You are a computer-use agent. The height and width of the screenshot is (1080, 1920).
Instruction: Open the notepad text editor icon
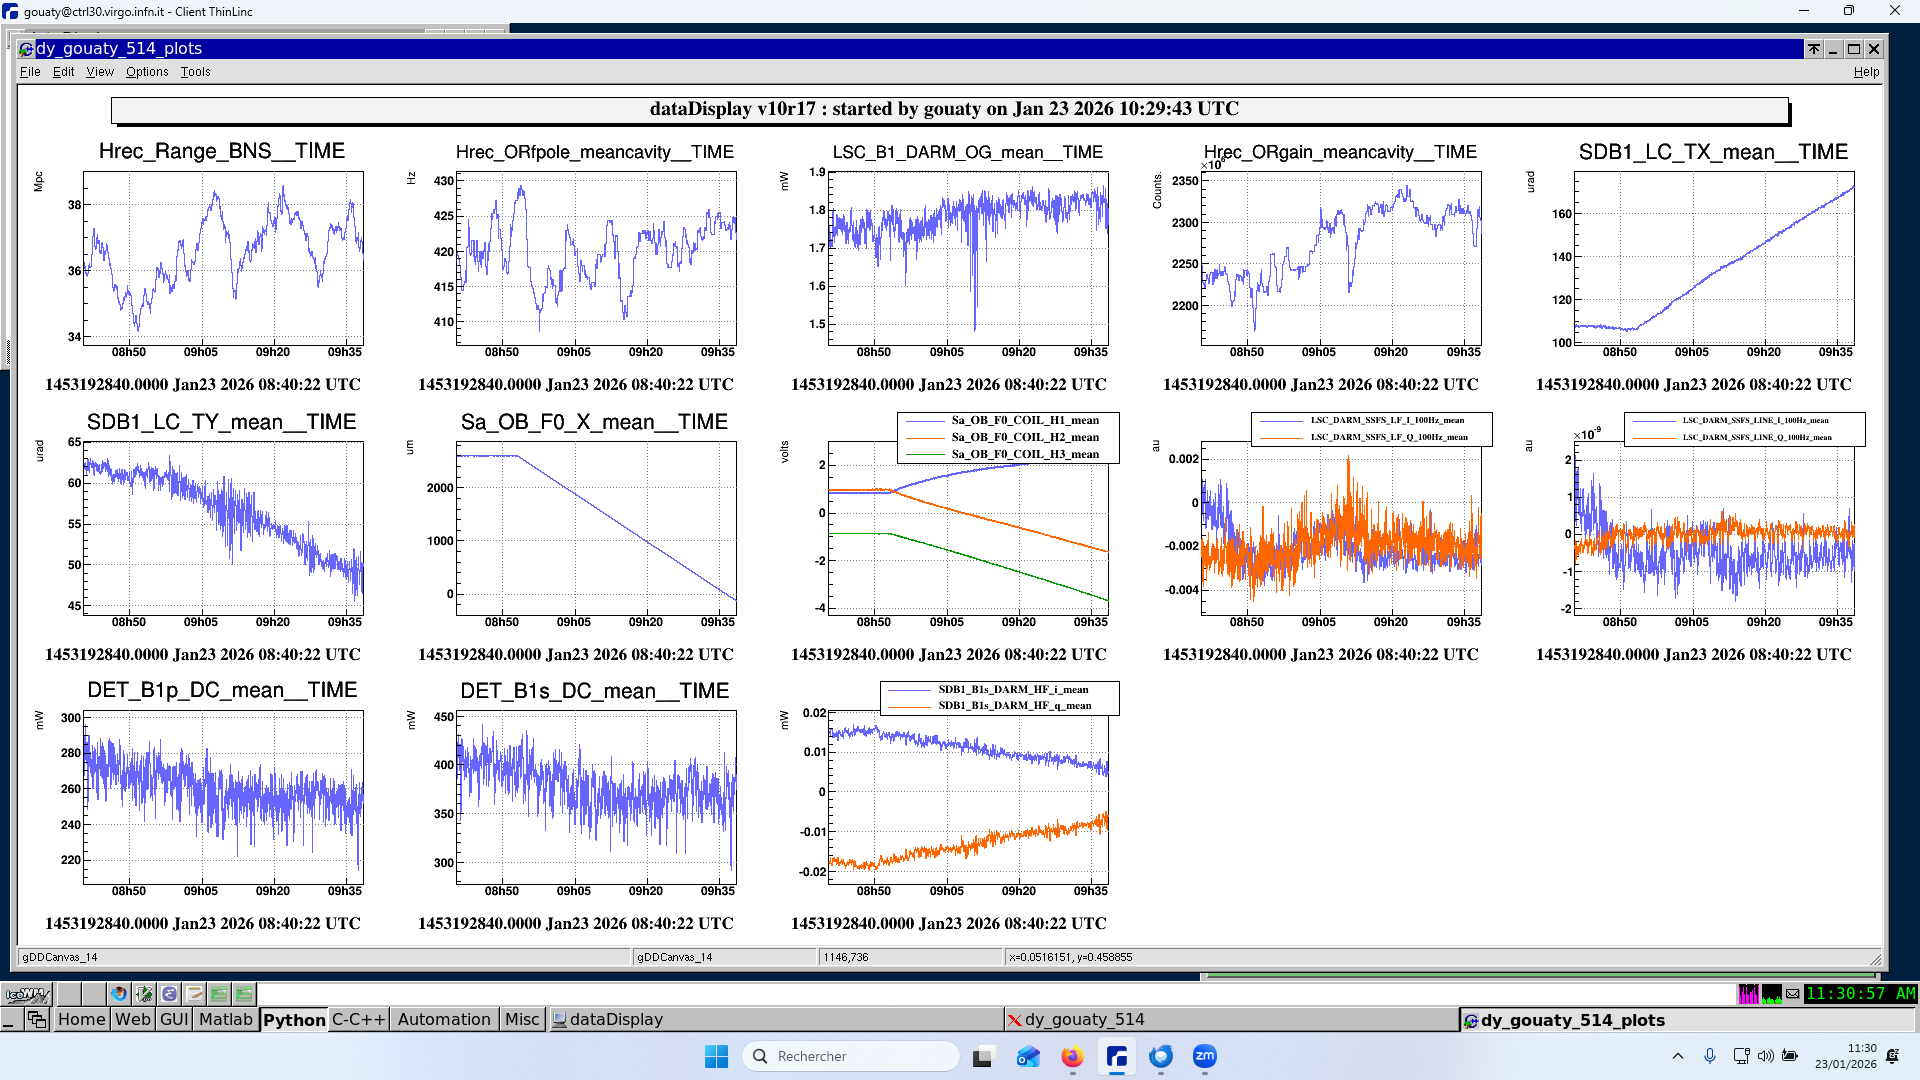(x=194, y=994)
